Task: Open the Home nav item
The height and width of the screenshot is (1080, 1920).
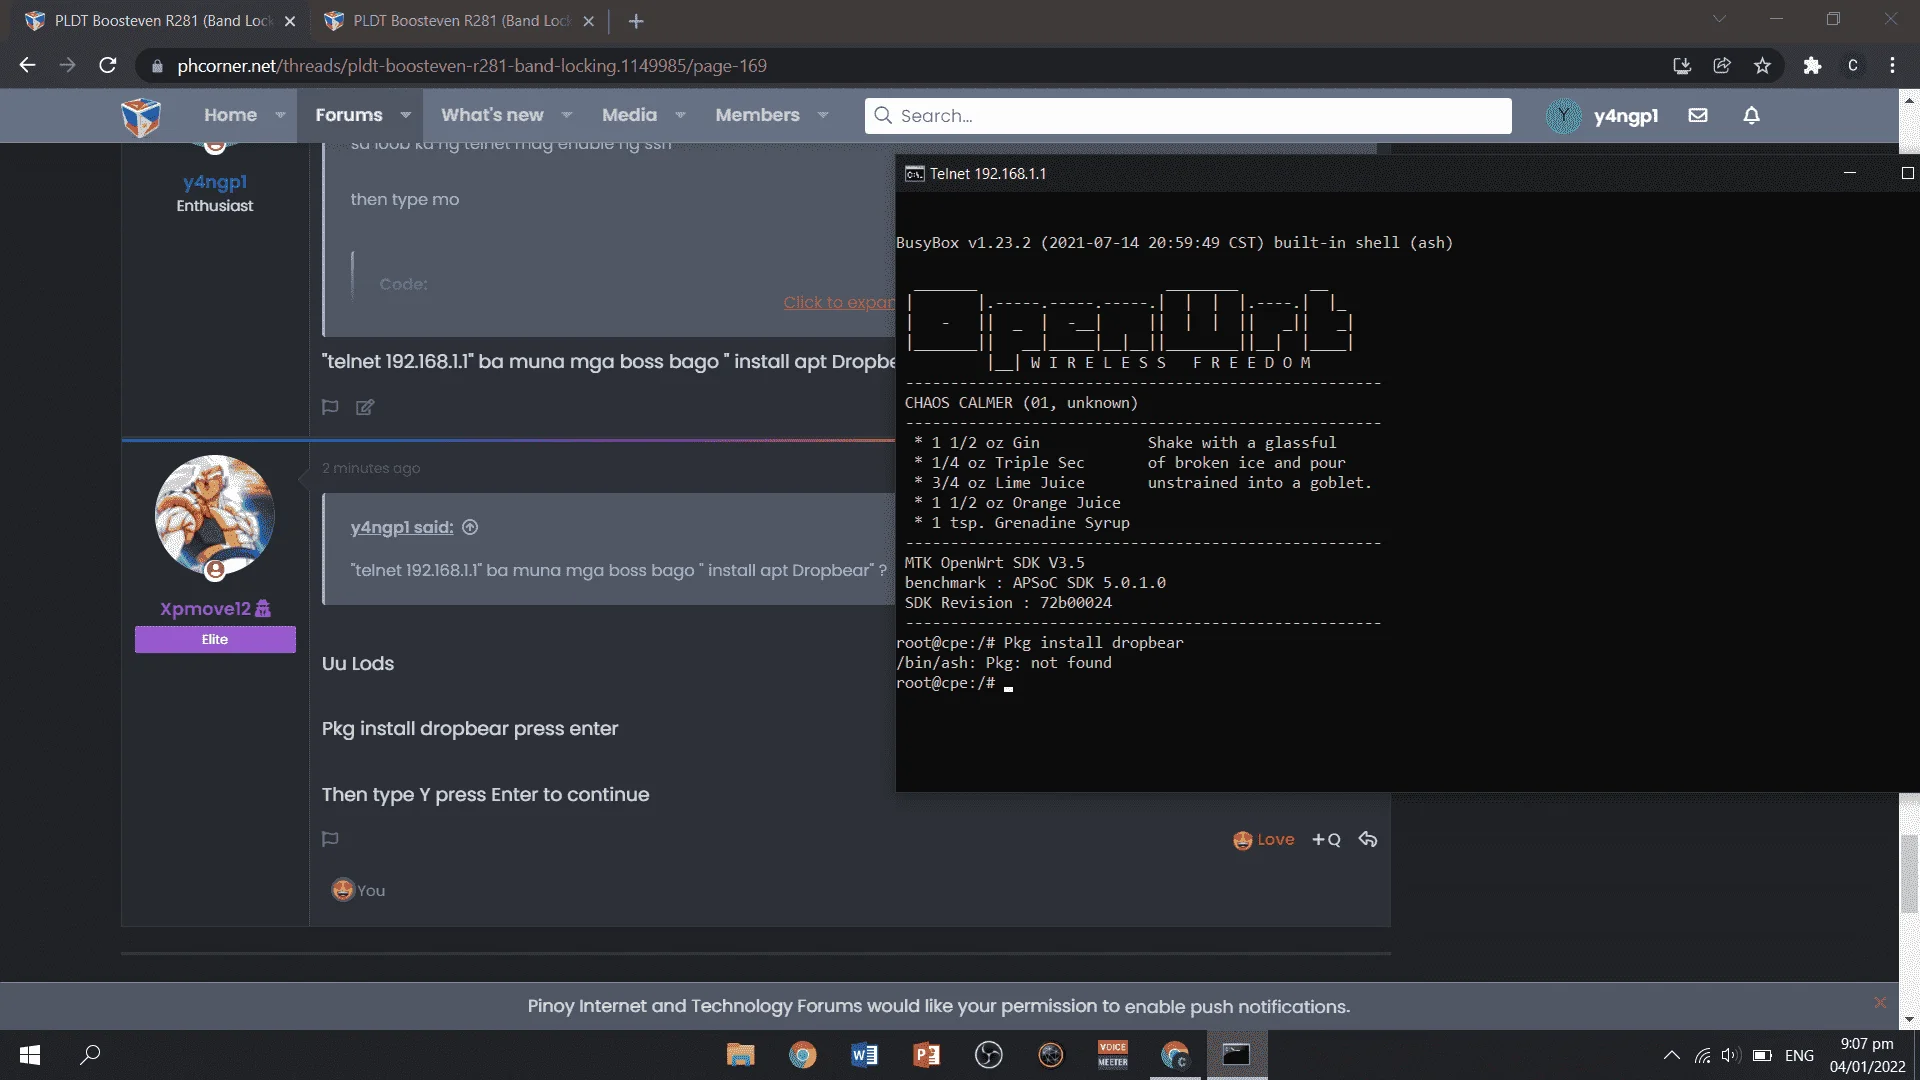Action: tap(230, 115)
